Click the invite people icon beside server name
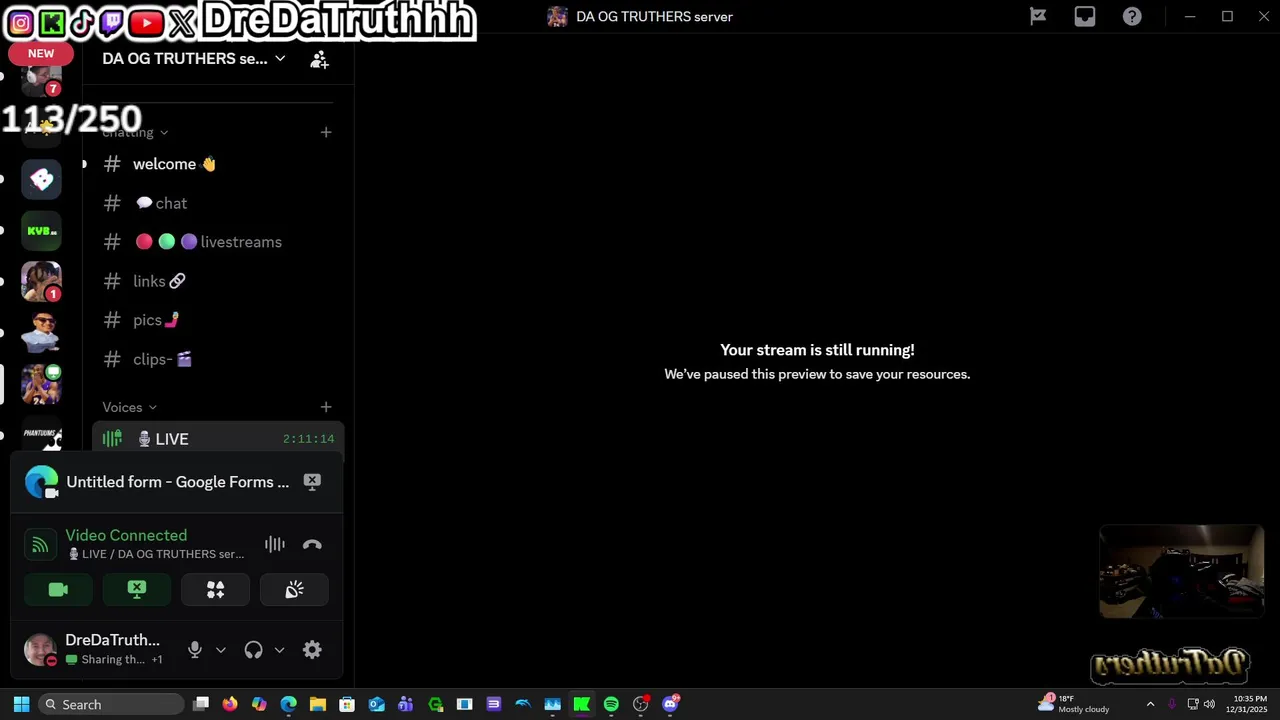Screen dimensions: 1280x720 pyautogui.click(x=319, y=60)
